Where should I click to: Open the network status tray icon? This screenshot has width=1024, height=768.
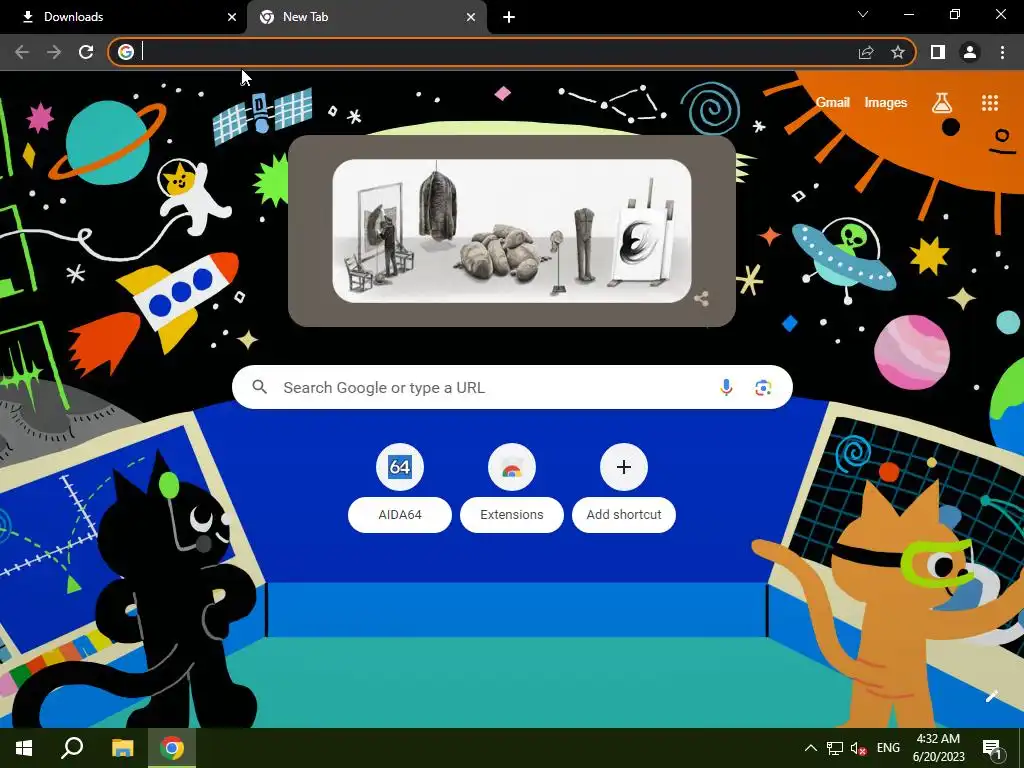[x=835, y=748]
